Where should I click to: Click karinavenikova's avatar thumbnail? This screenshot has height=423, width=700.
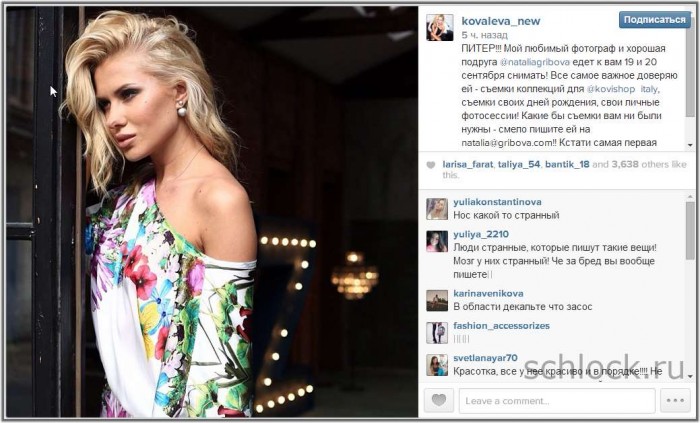click(x=437, y=300)
